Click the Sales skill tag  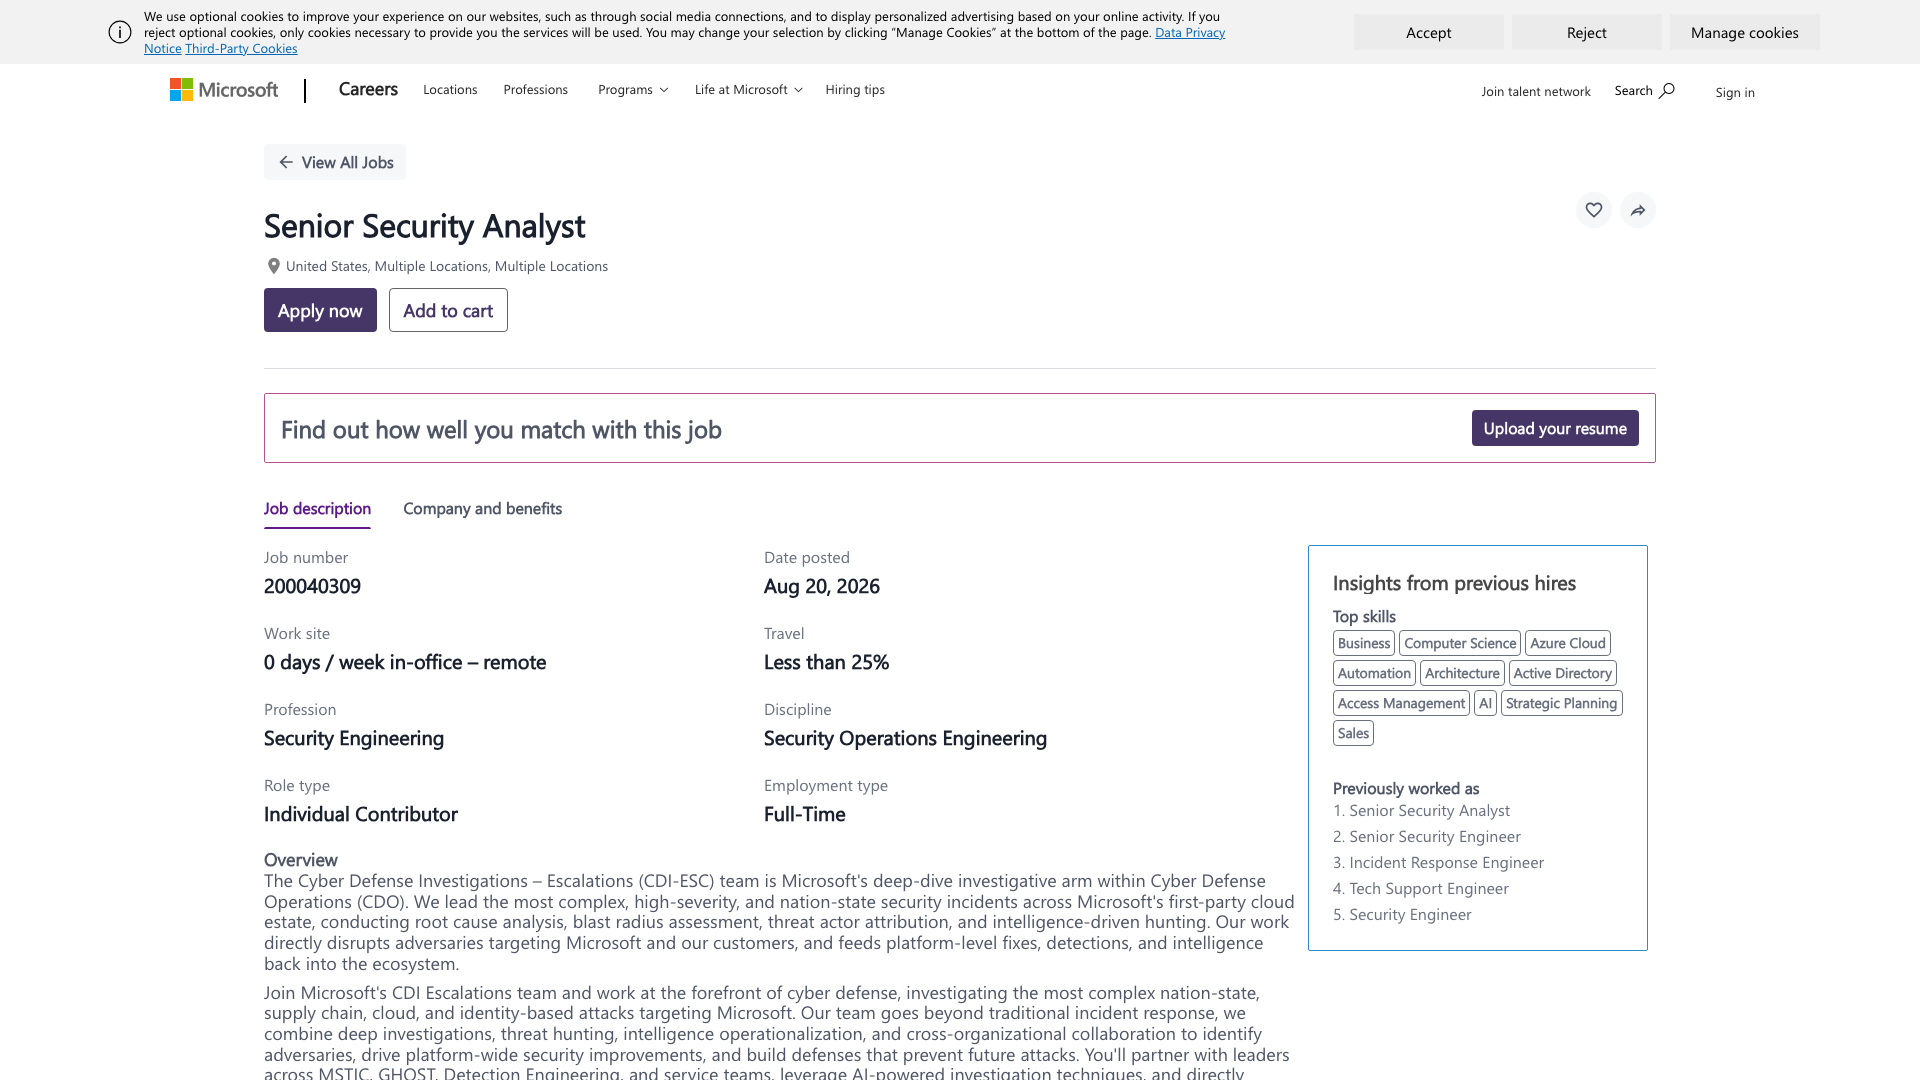[1353, 733]
